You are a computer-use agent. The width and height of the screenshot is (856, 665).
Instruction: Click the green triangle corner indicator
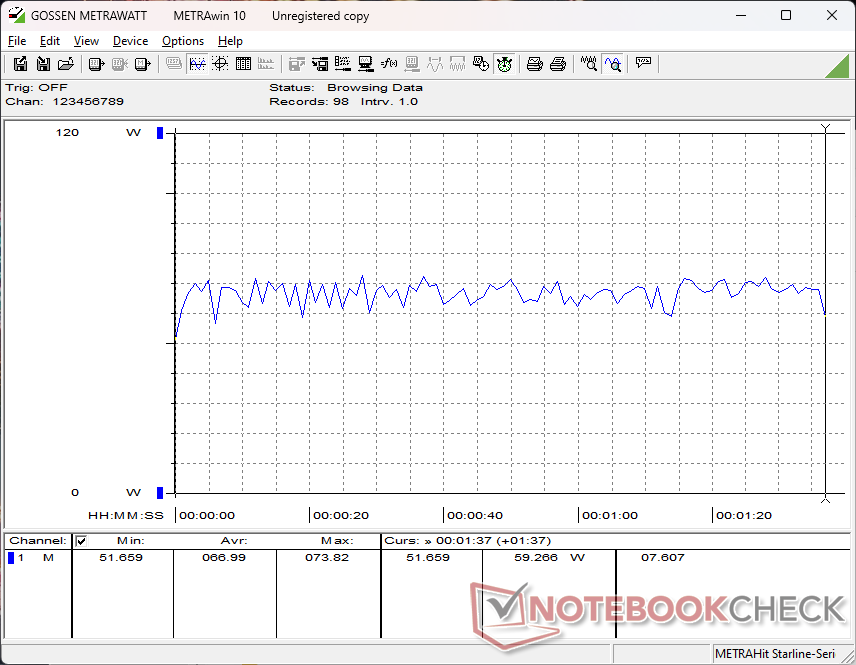click(x=839, y=67)
